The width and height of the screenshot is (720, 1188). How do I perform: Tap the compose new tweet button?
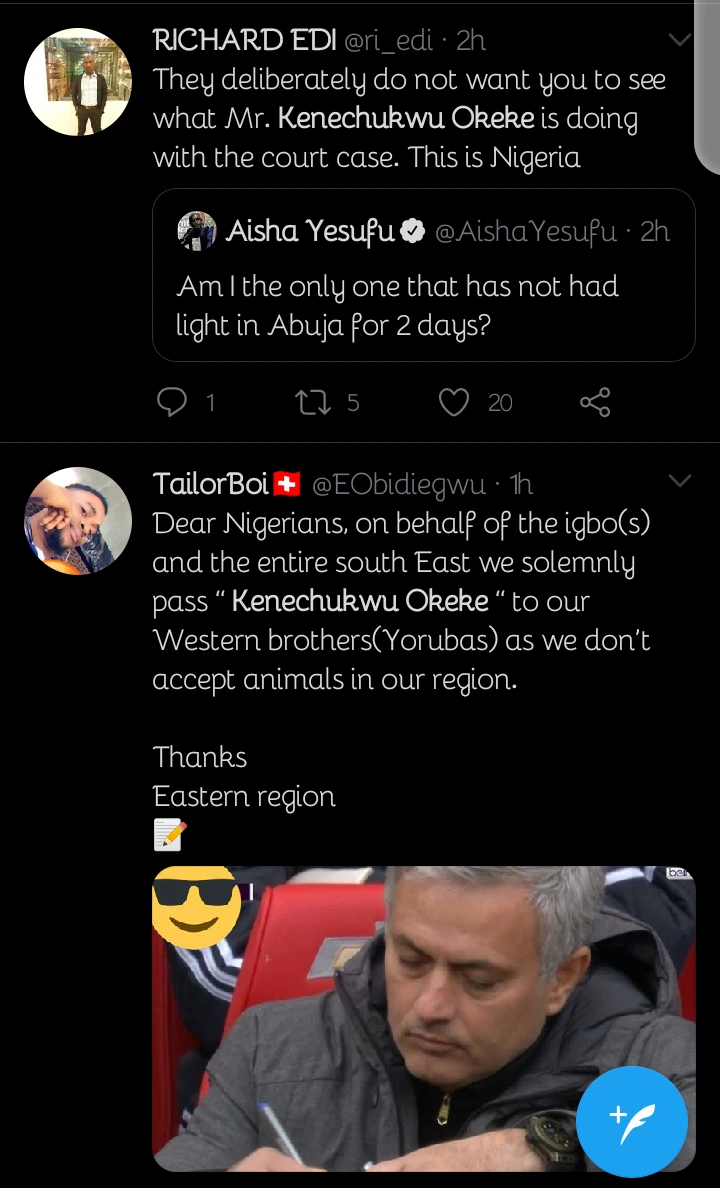[x=632, y=1120]
